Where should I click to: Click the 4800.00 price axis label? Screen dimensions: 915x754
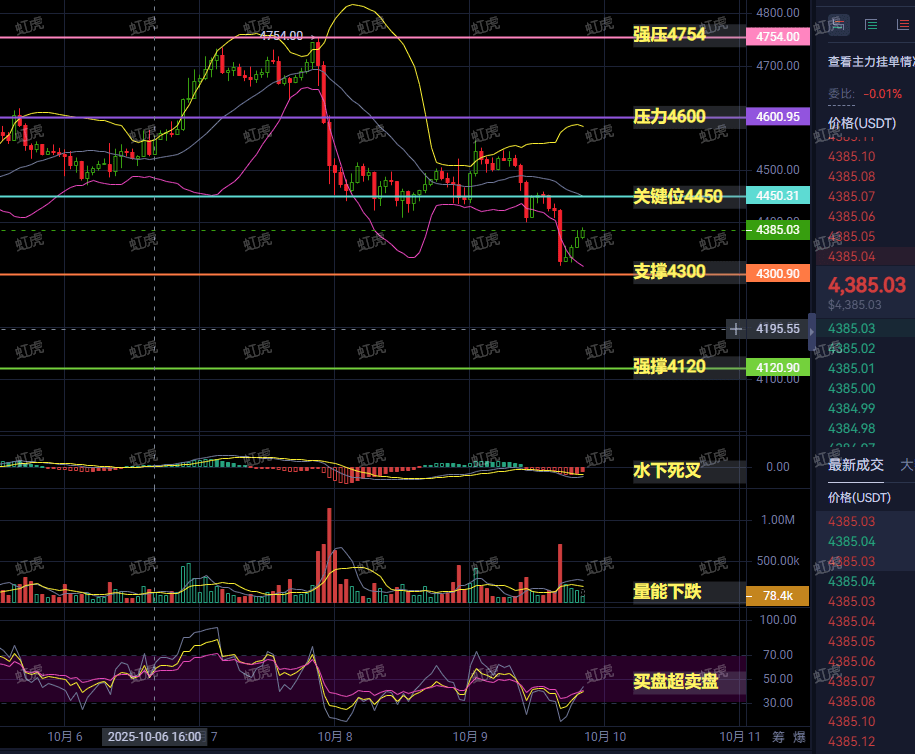pyautogui.click(x=778, y=13)
